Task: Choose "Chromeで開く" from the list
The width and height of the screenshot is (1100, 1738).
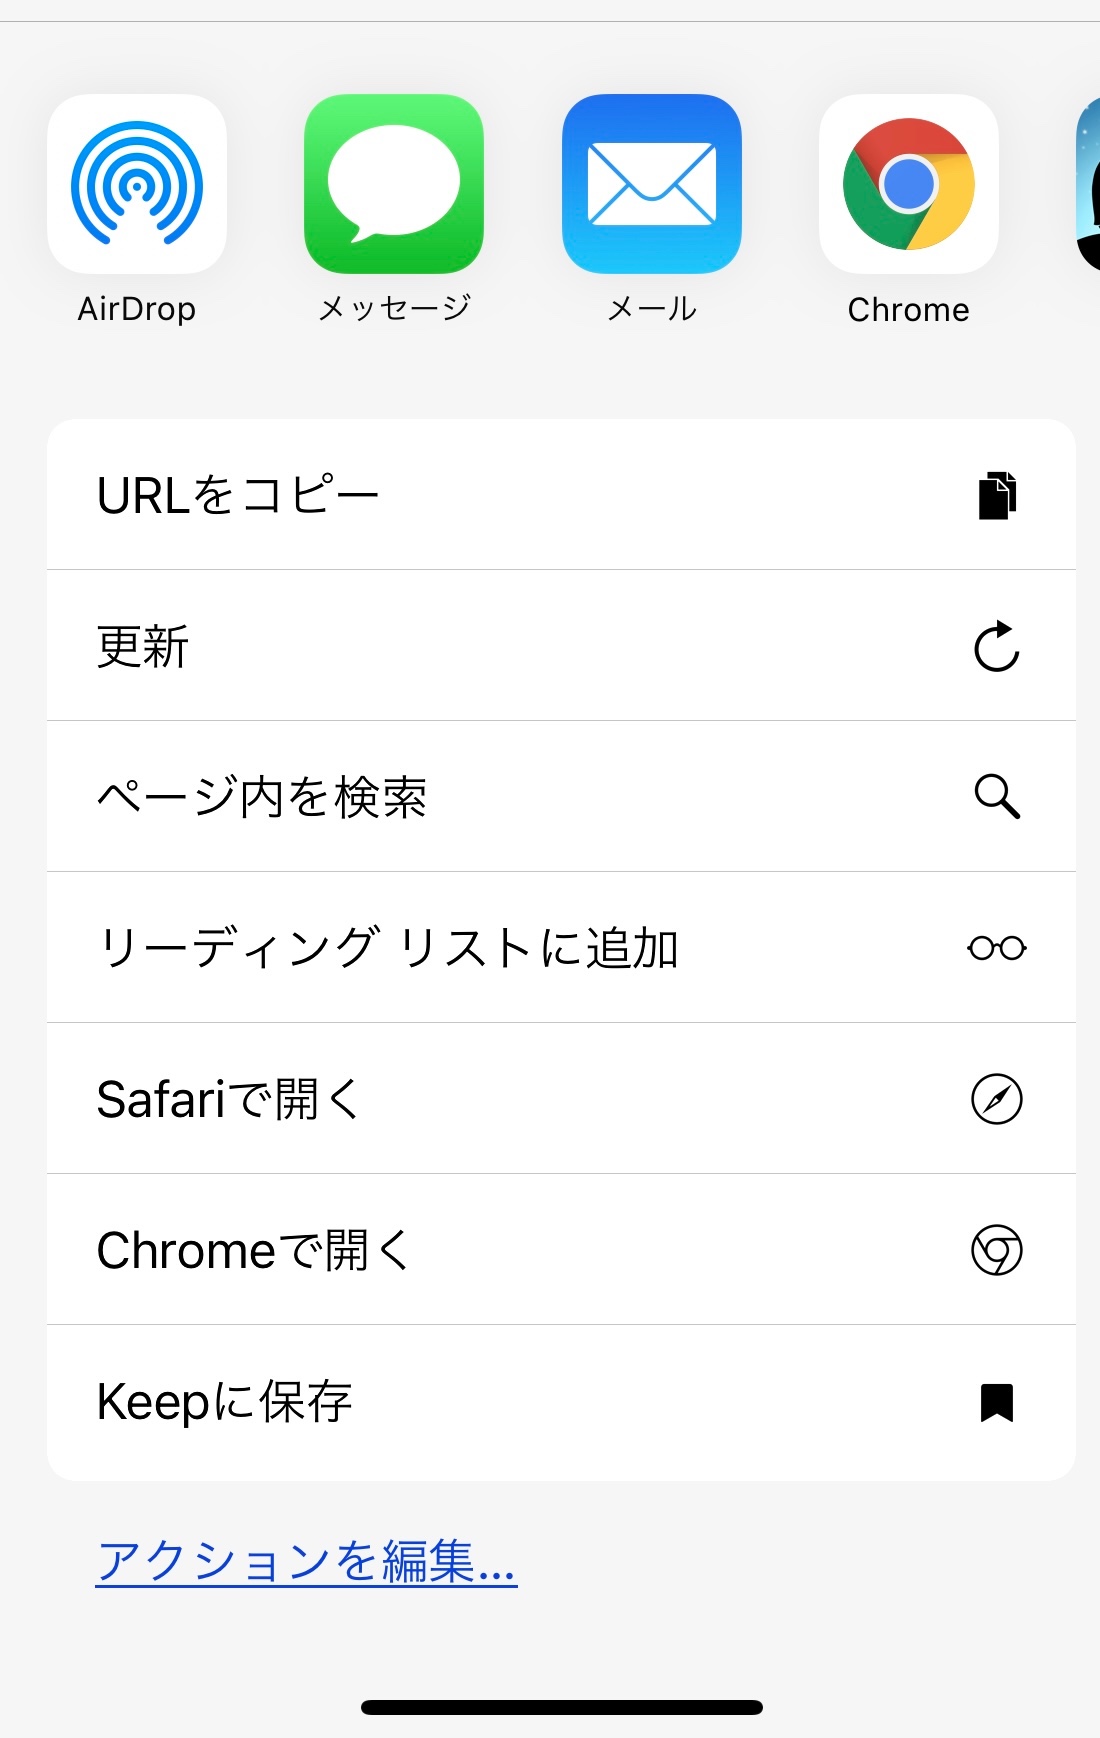Action: (253, 1250)
